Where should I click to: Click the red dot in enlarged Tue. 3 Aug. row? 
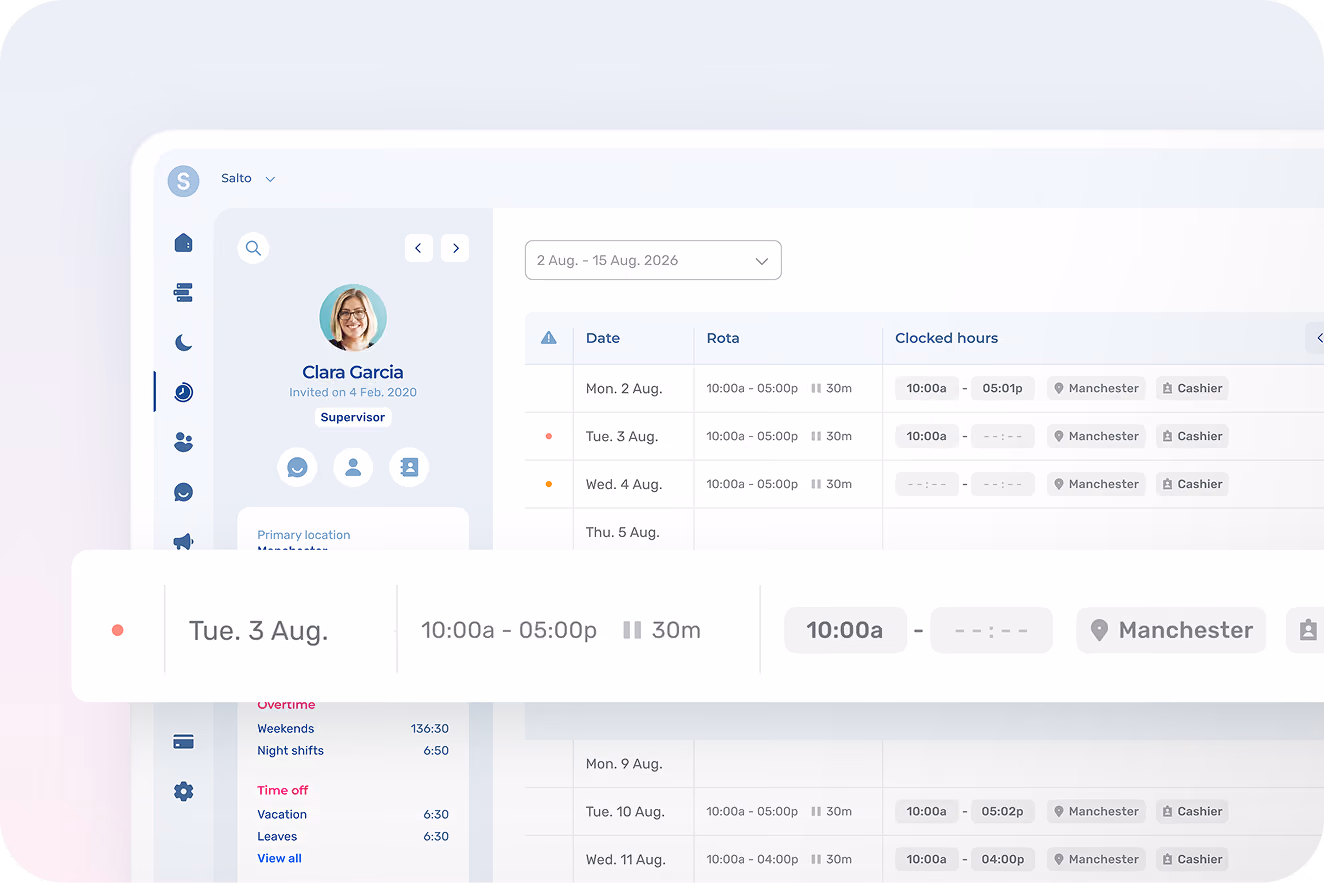(118, 630)
